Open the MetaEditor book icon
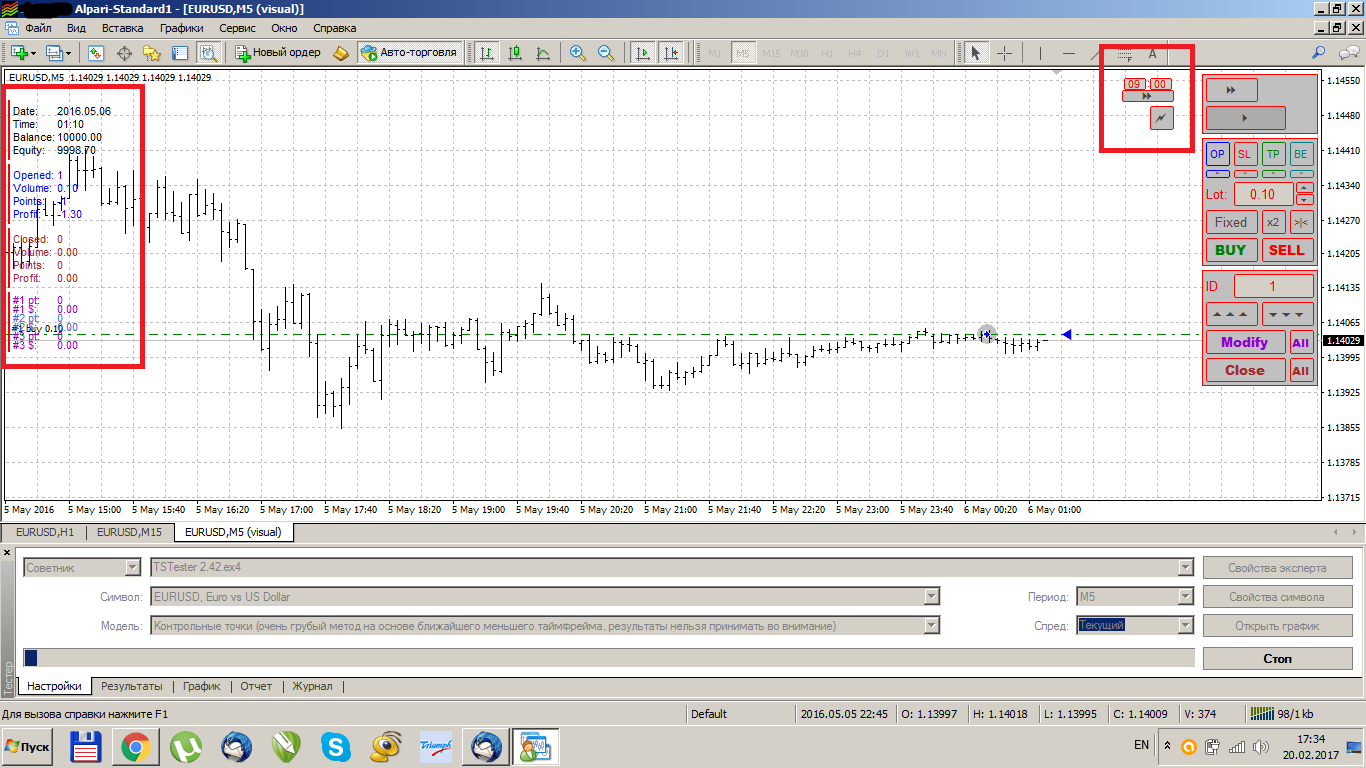 [341, 52]
